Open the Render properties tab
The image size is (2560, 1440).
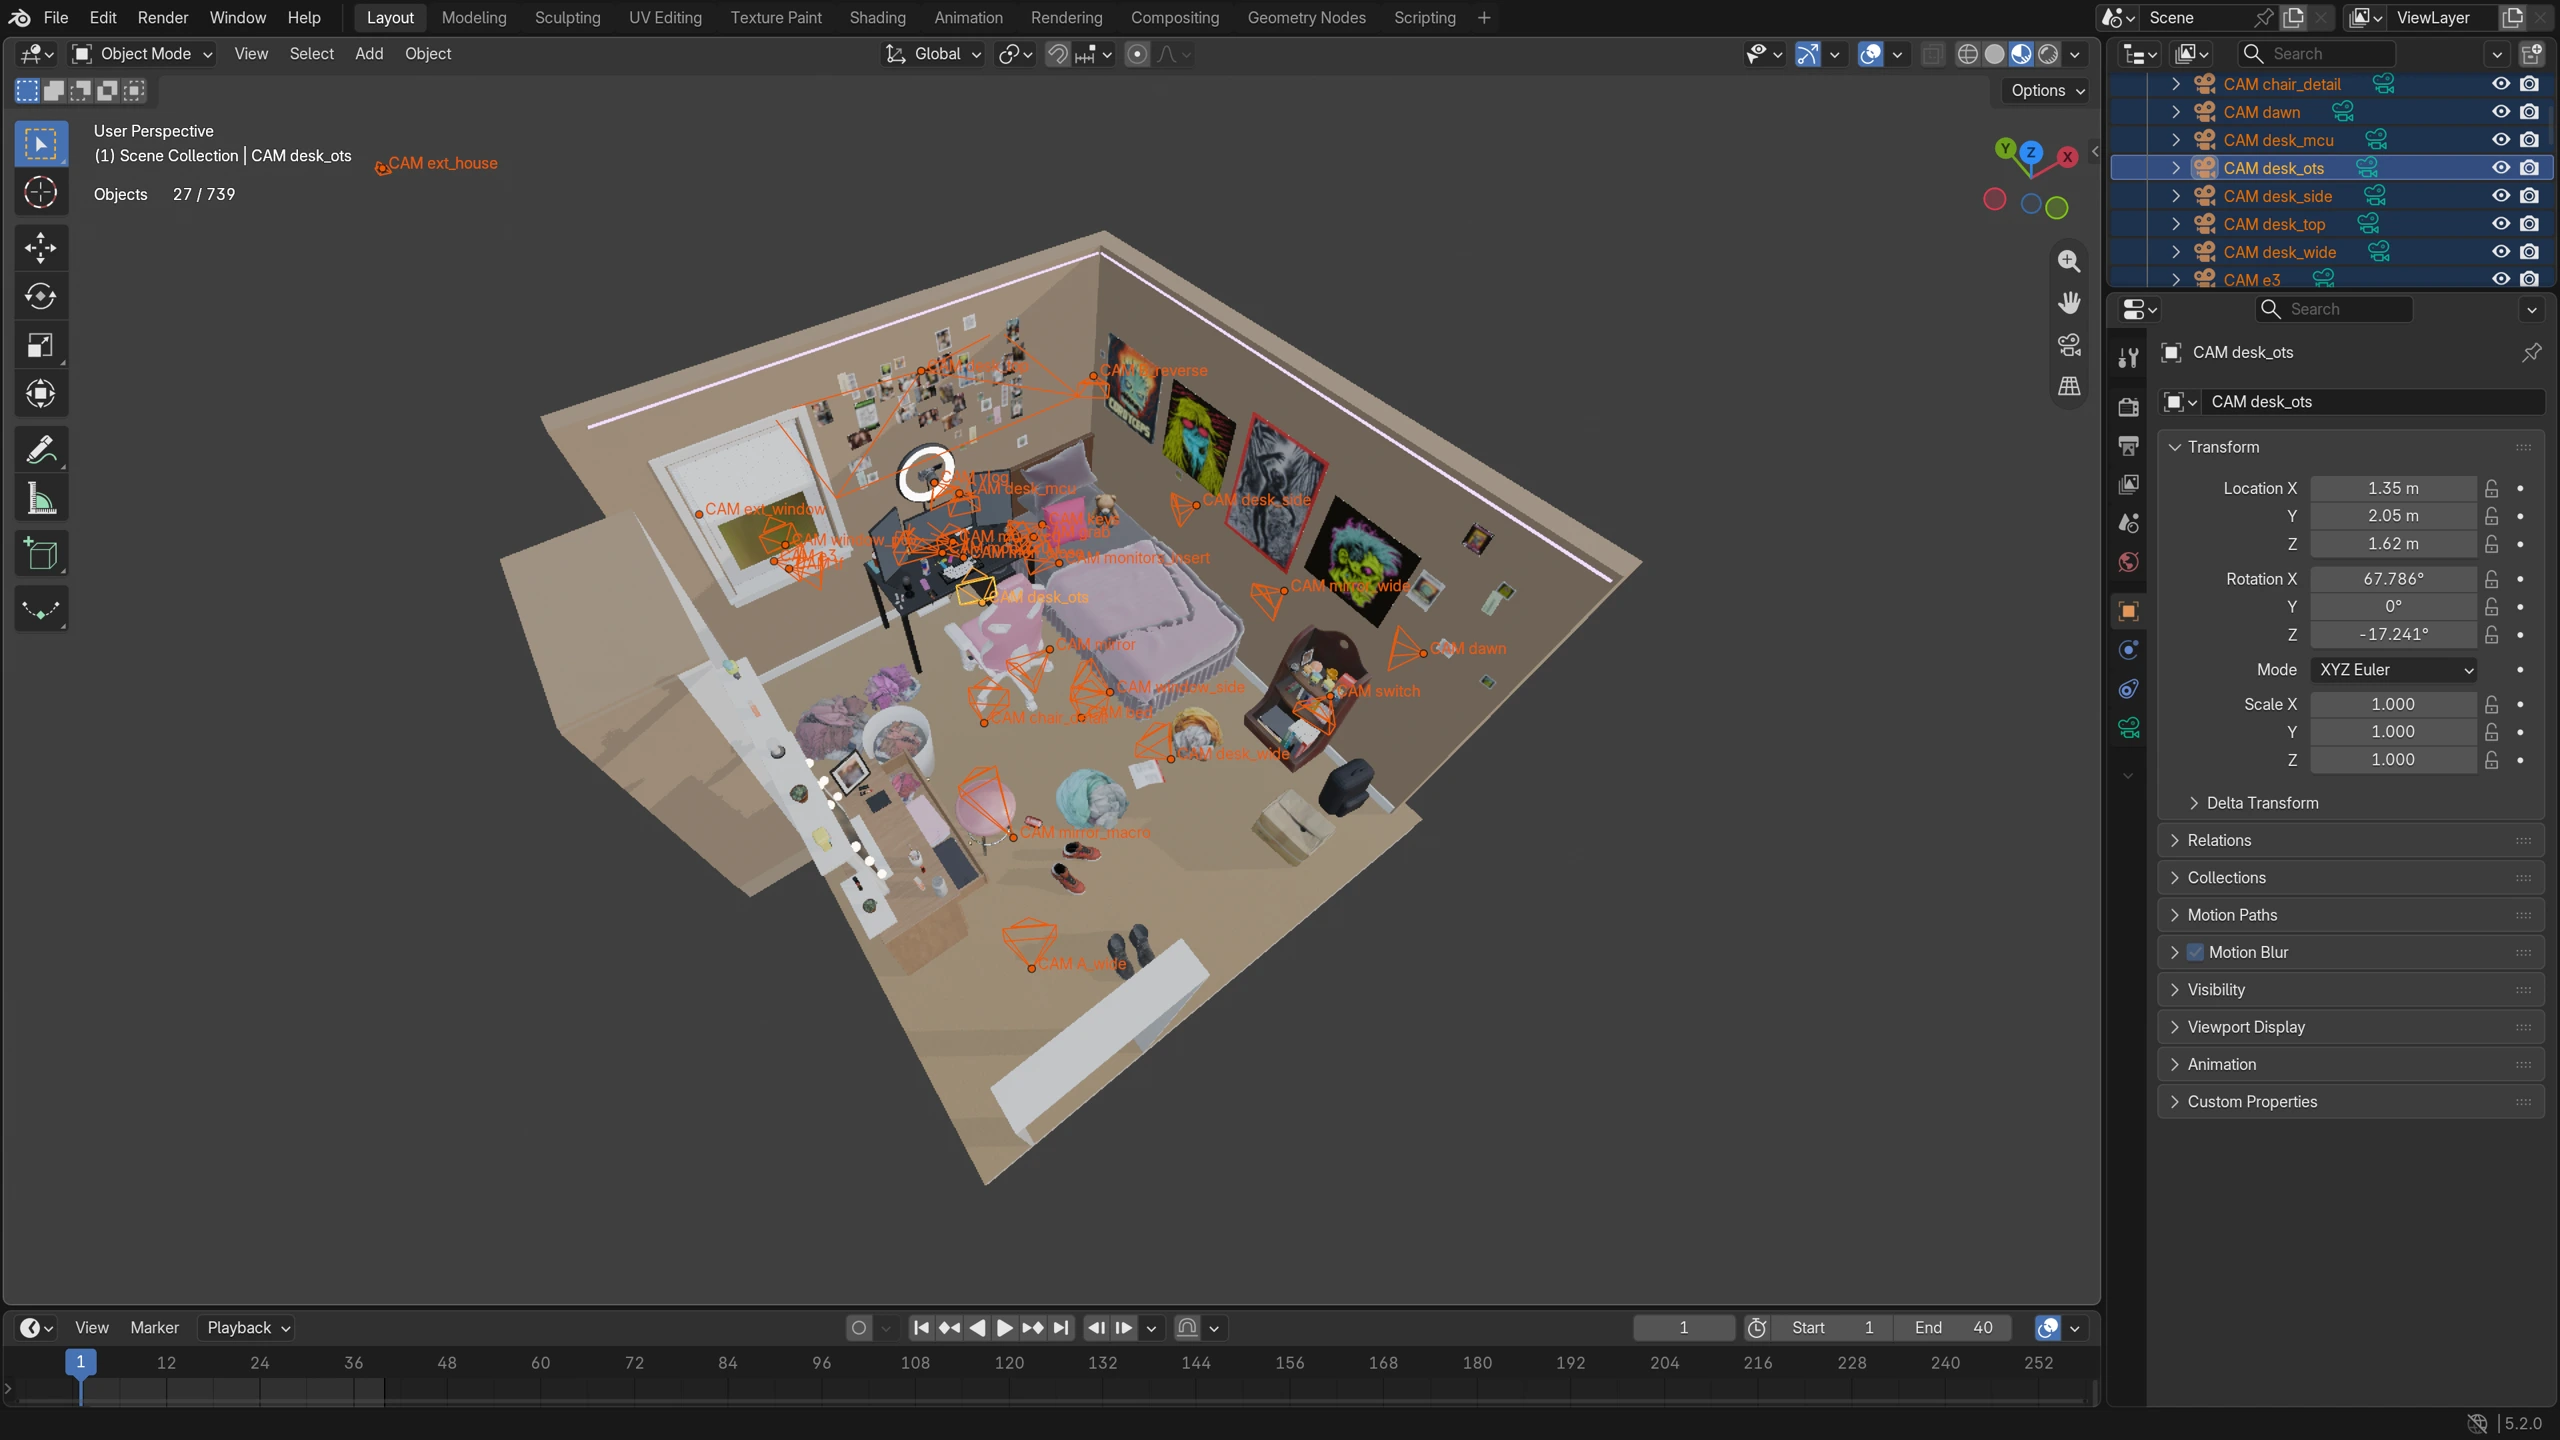click(2129, 406)
